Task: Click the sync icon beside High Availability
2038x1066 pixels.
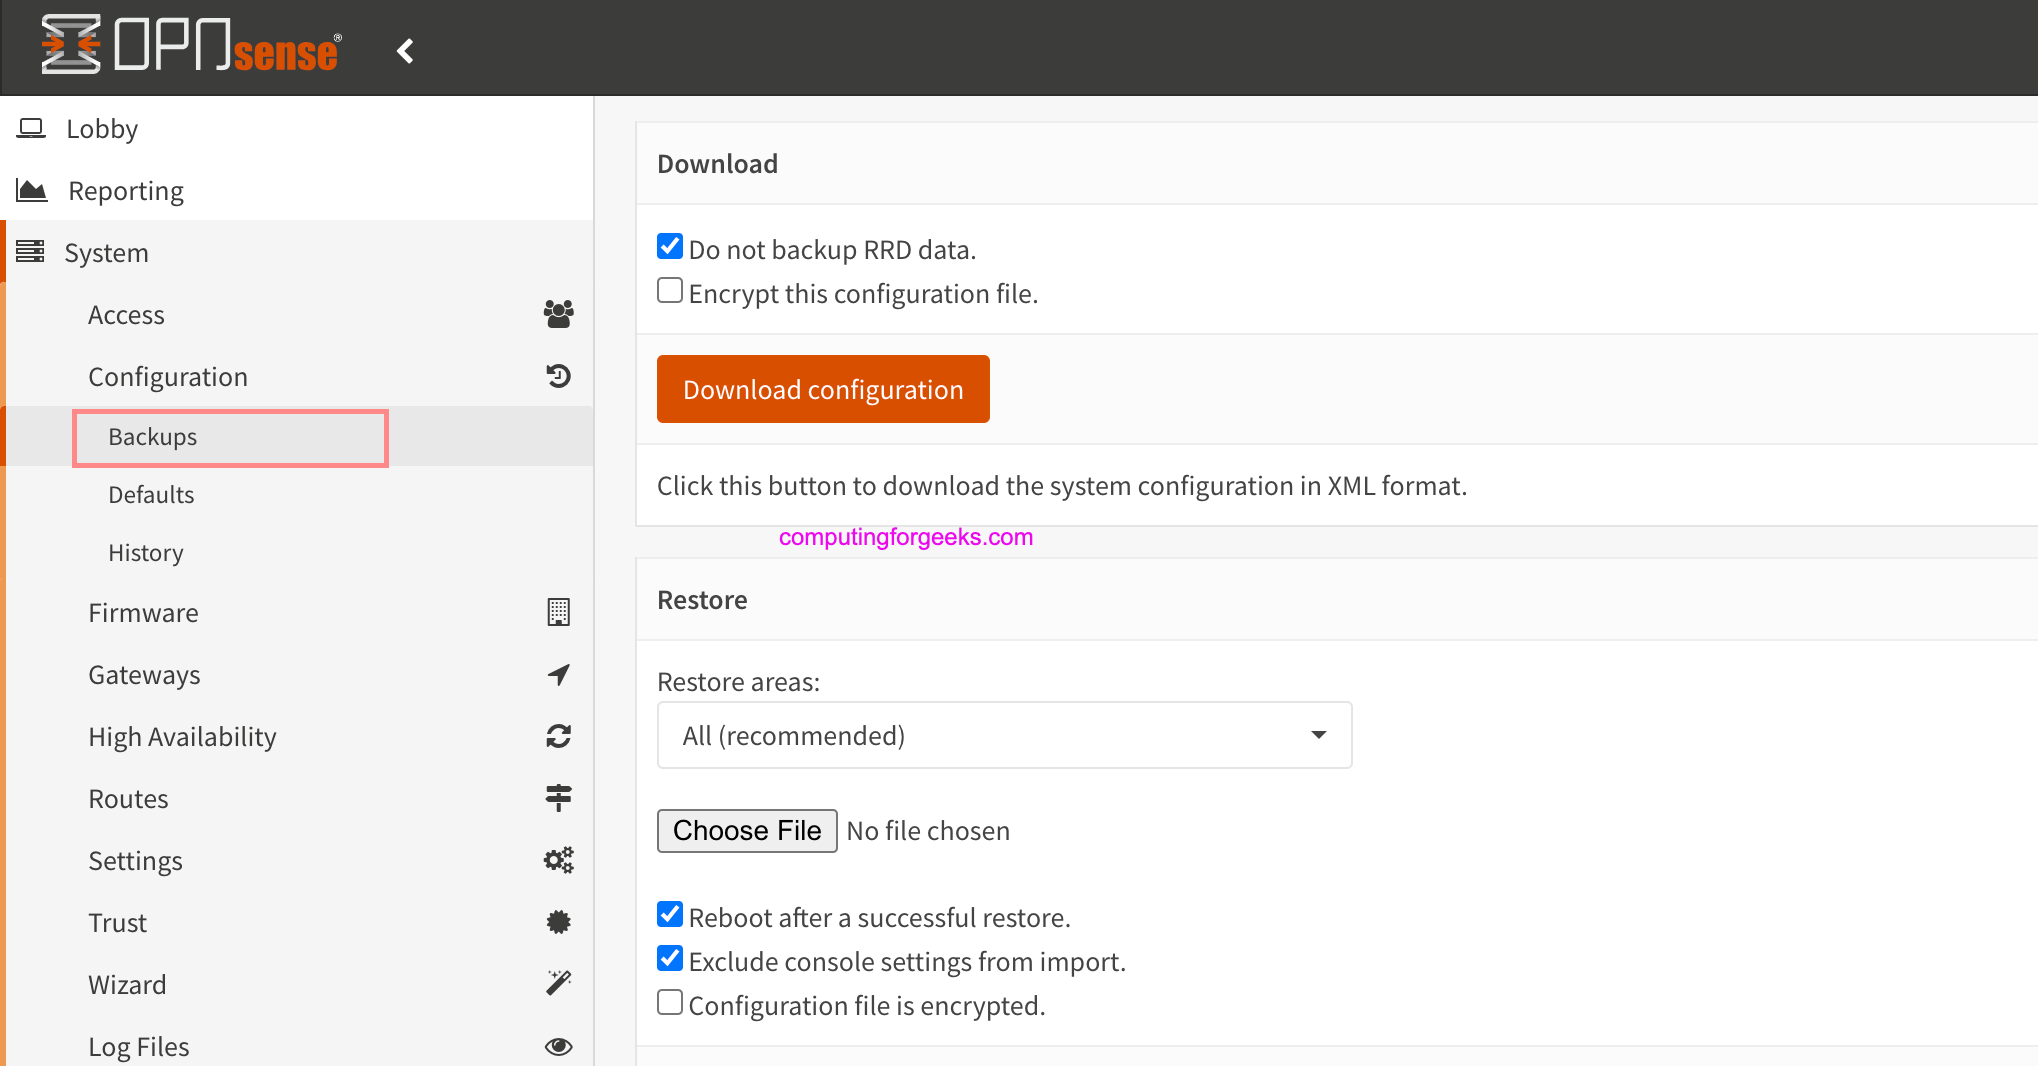Action: pos(558,736)
